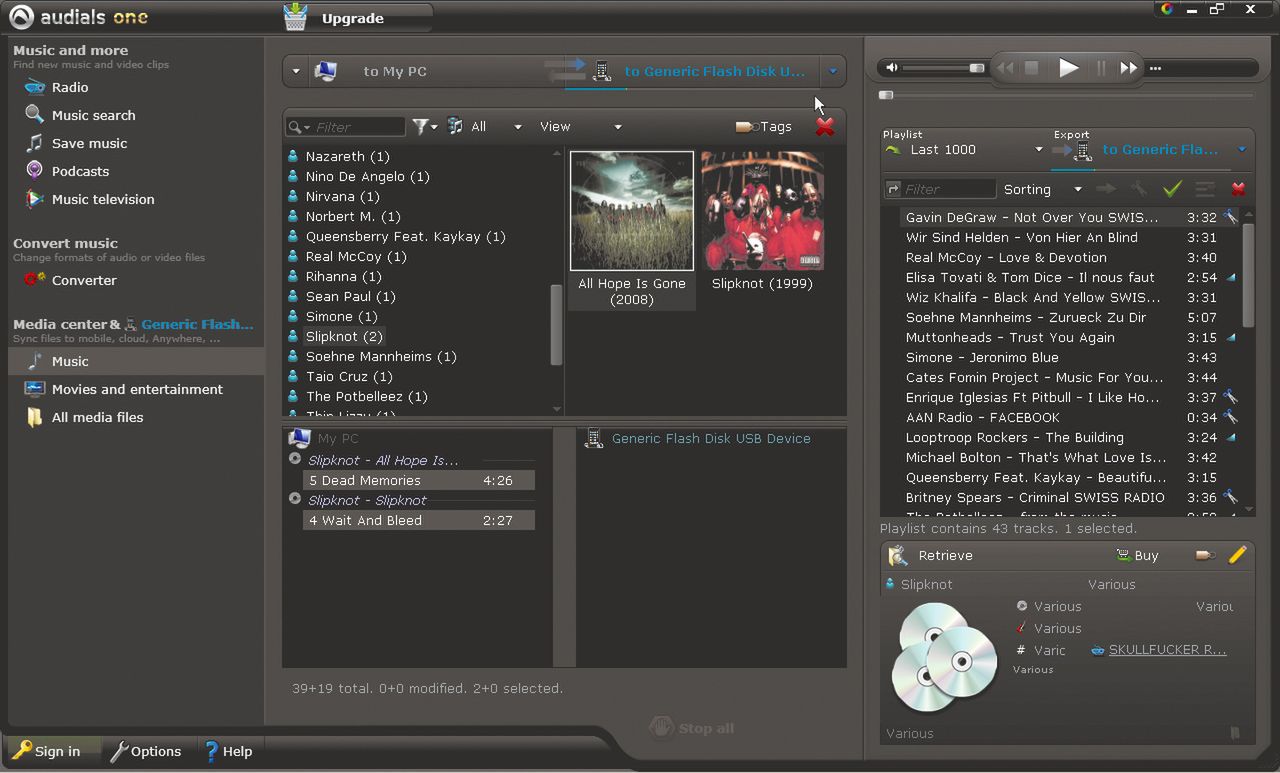Select artist Taio Cruz (1)
The image size is (1280, 773).
click(x=349, y=376)
